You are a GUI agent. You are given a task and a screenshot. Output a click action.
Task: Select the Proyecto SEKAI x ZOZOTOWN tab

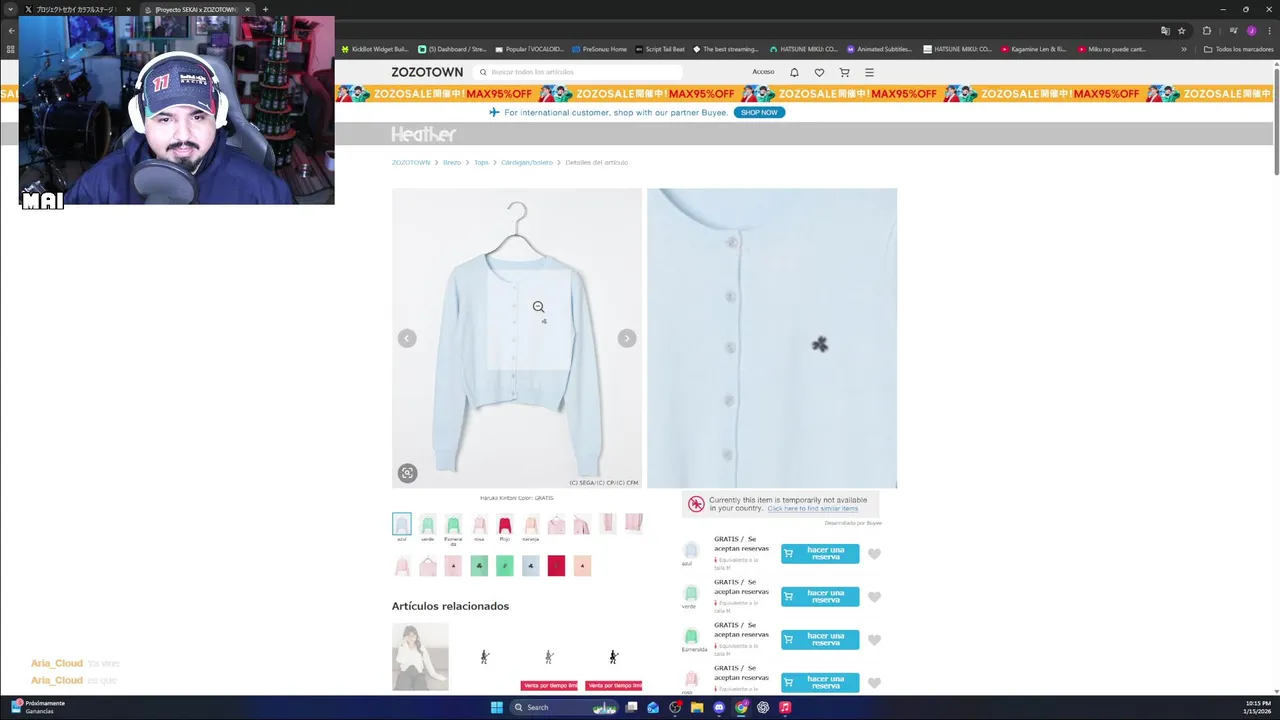coord(196,9)
